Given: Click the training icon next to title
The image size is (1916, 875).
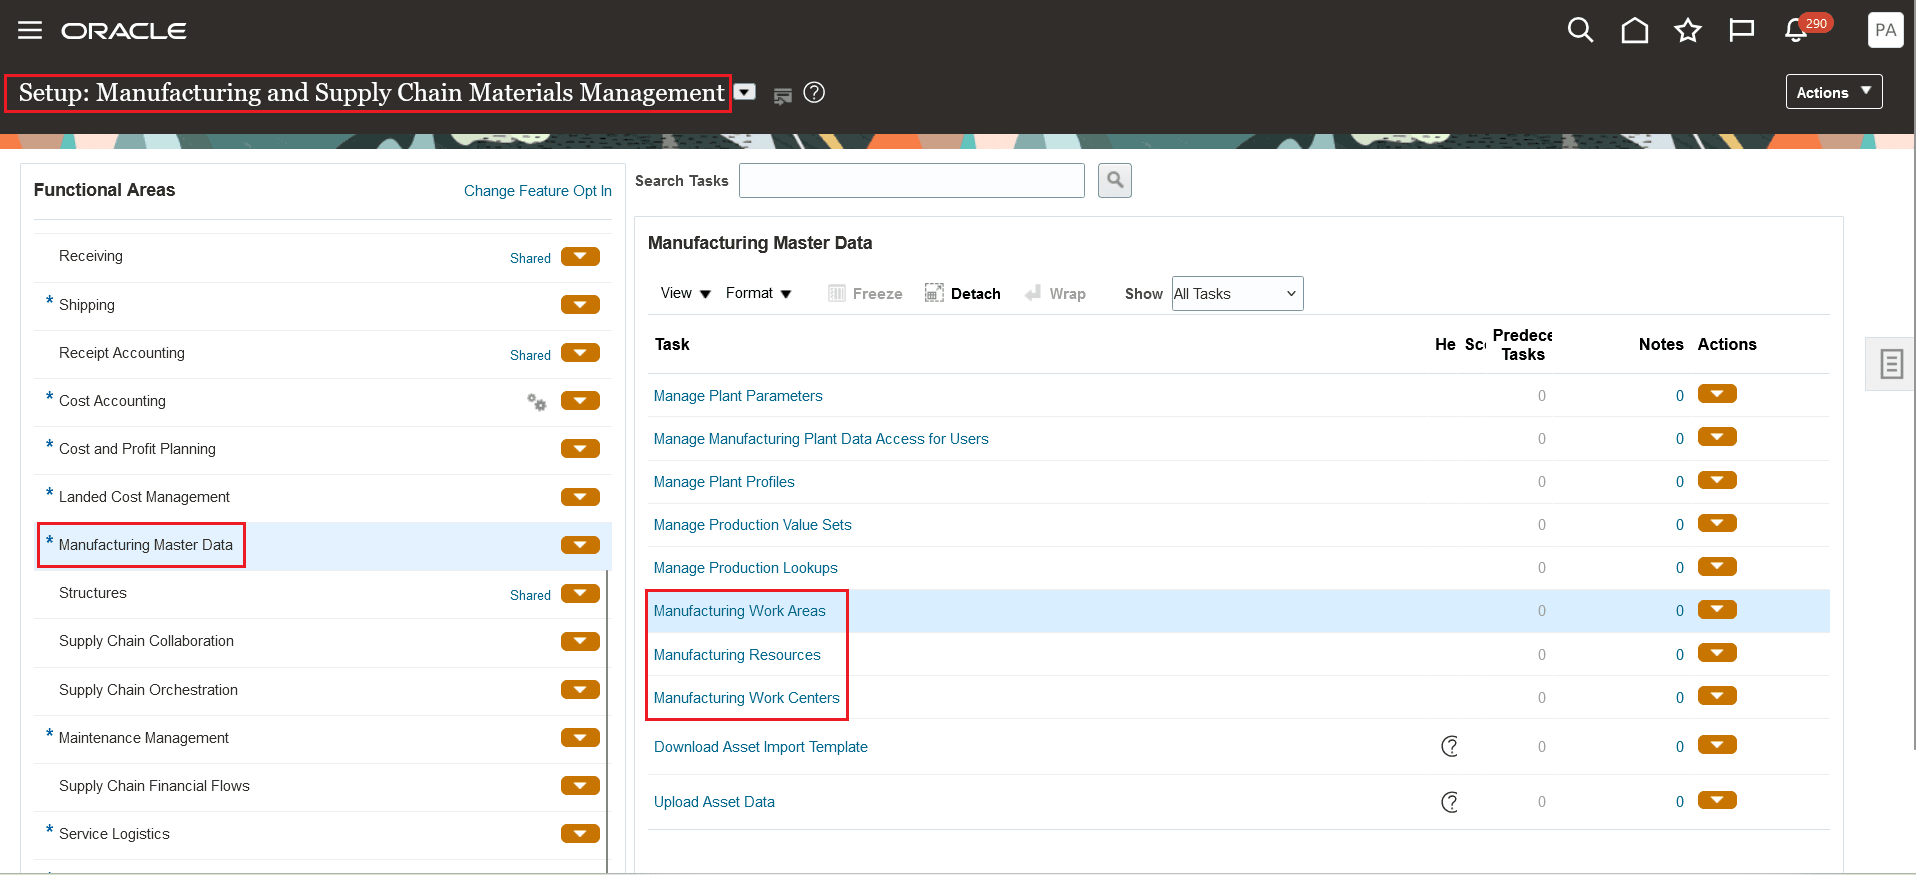Looking at the screenshot, I should point(783,95).
